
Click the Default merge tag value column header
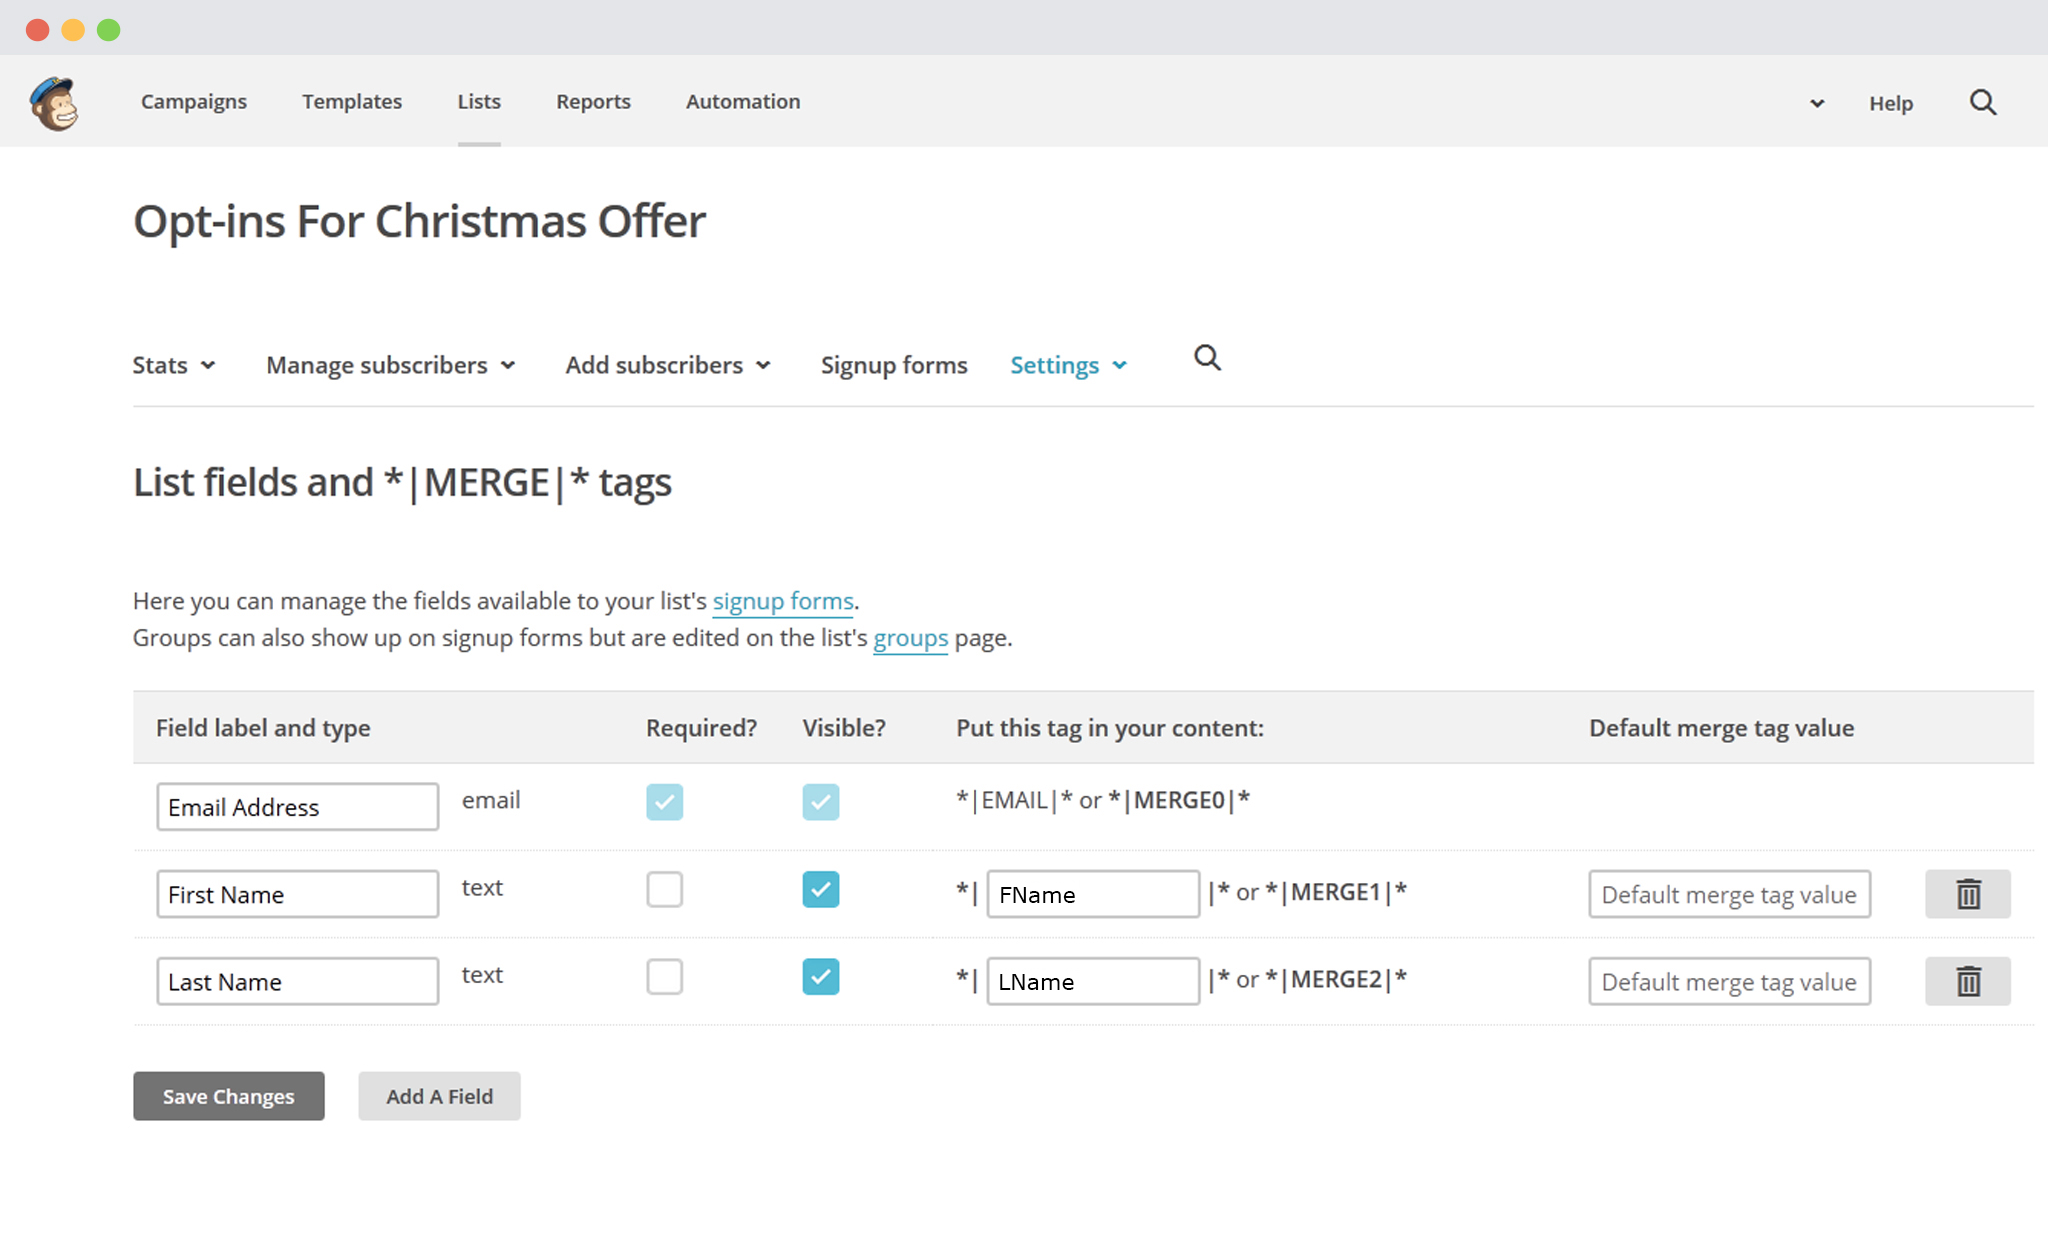pos(1722,728)
